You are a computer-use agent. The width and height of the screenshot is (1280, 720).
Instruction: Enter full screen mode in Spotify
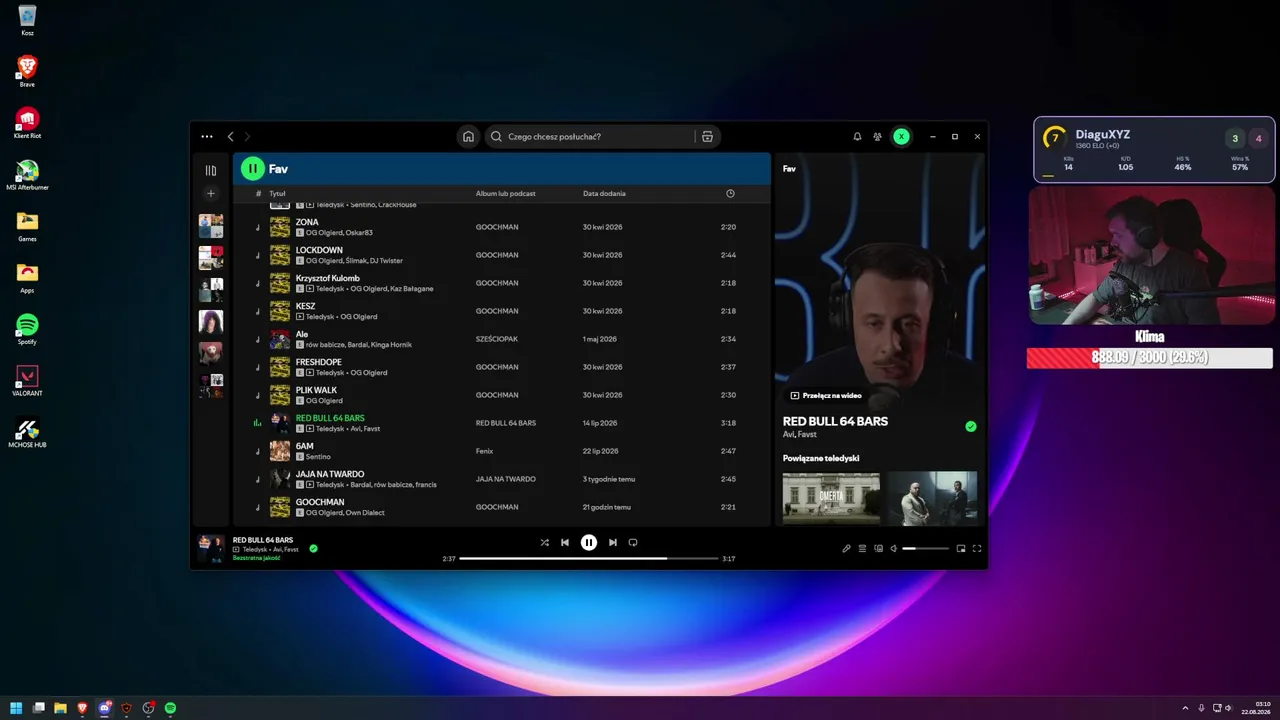click(x=977, y=549)
